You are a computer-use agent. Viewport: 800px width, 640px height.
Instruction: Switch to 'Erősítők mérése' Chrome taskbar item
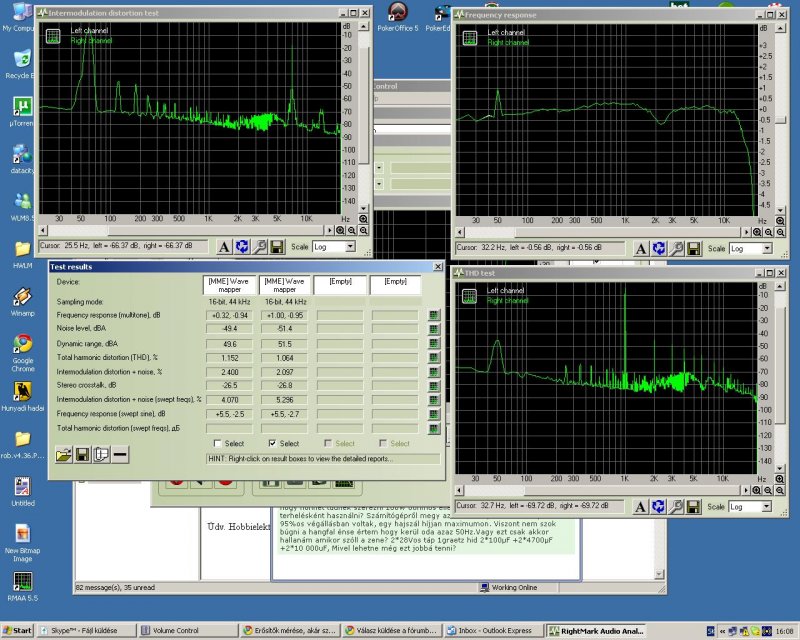point(290,631)
